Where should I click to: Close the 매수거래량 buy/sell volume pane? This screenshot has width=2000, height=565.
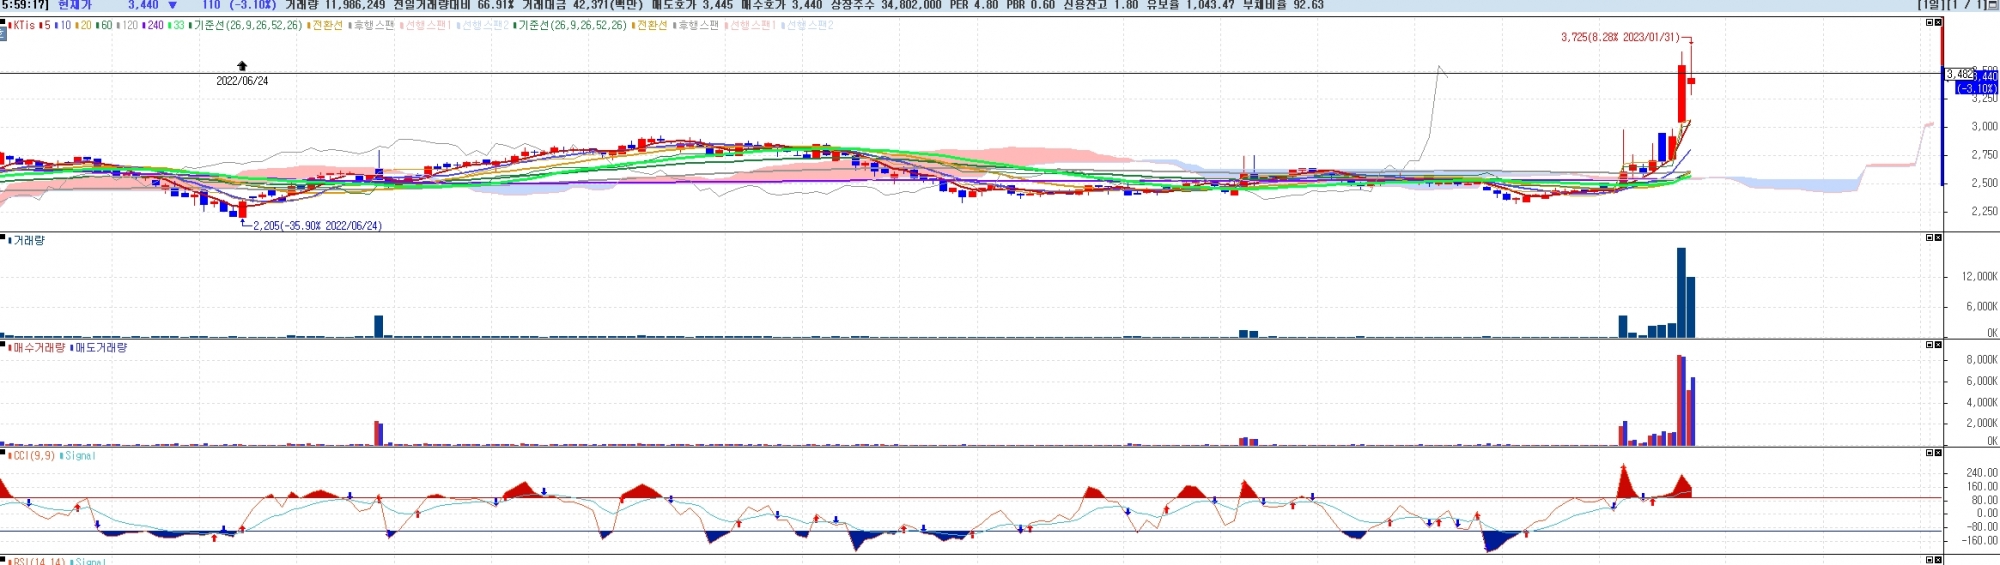point(1938,345)
